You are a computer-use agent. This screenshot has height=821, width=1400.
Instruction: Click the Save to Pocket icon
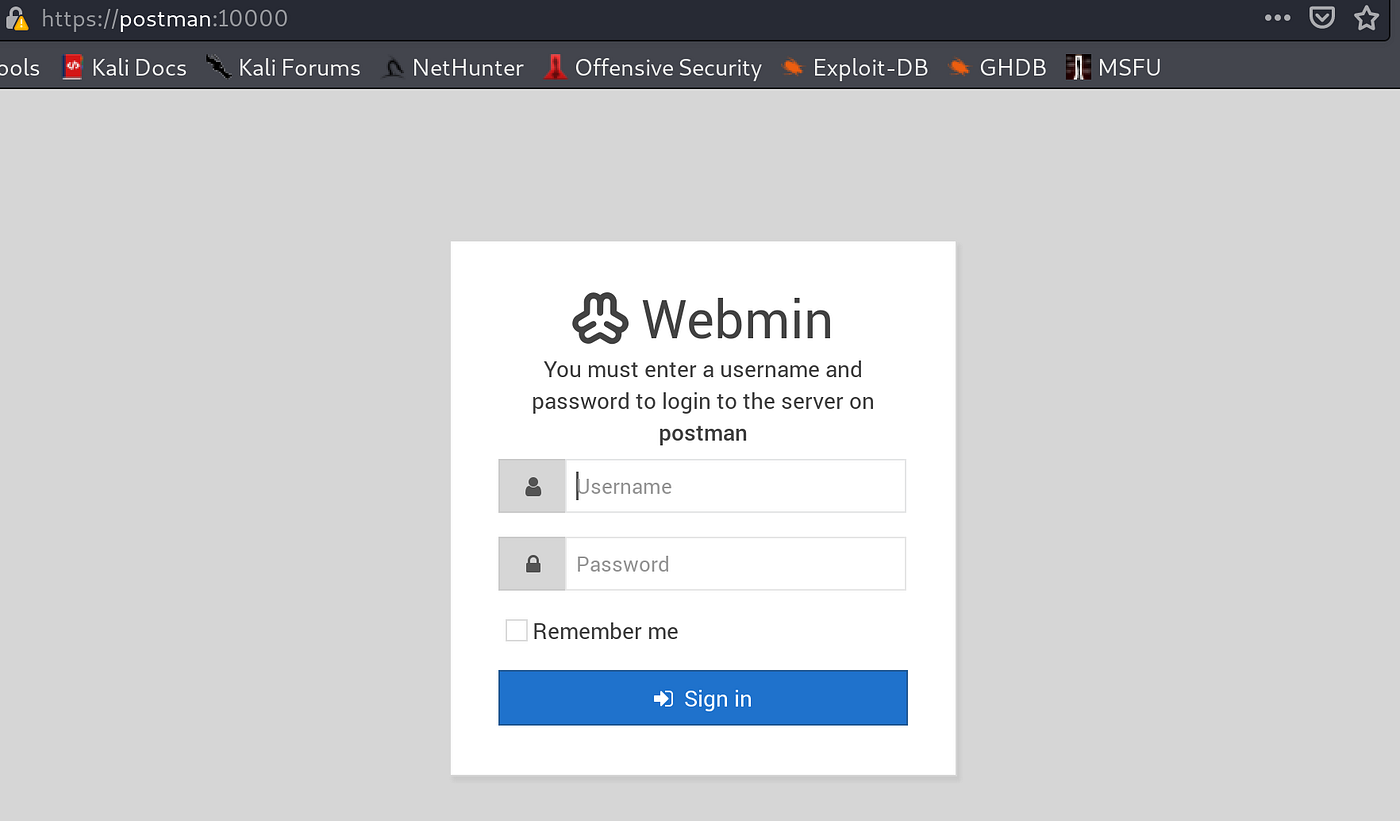[x=1322, y=18]
